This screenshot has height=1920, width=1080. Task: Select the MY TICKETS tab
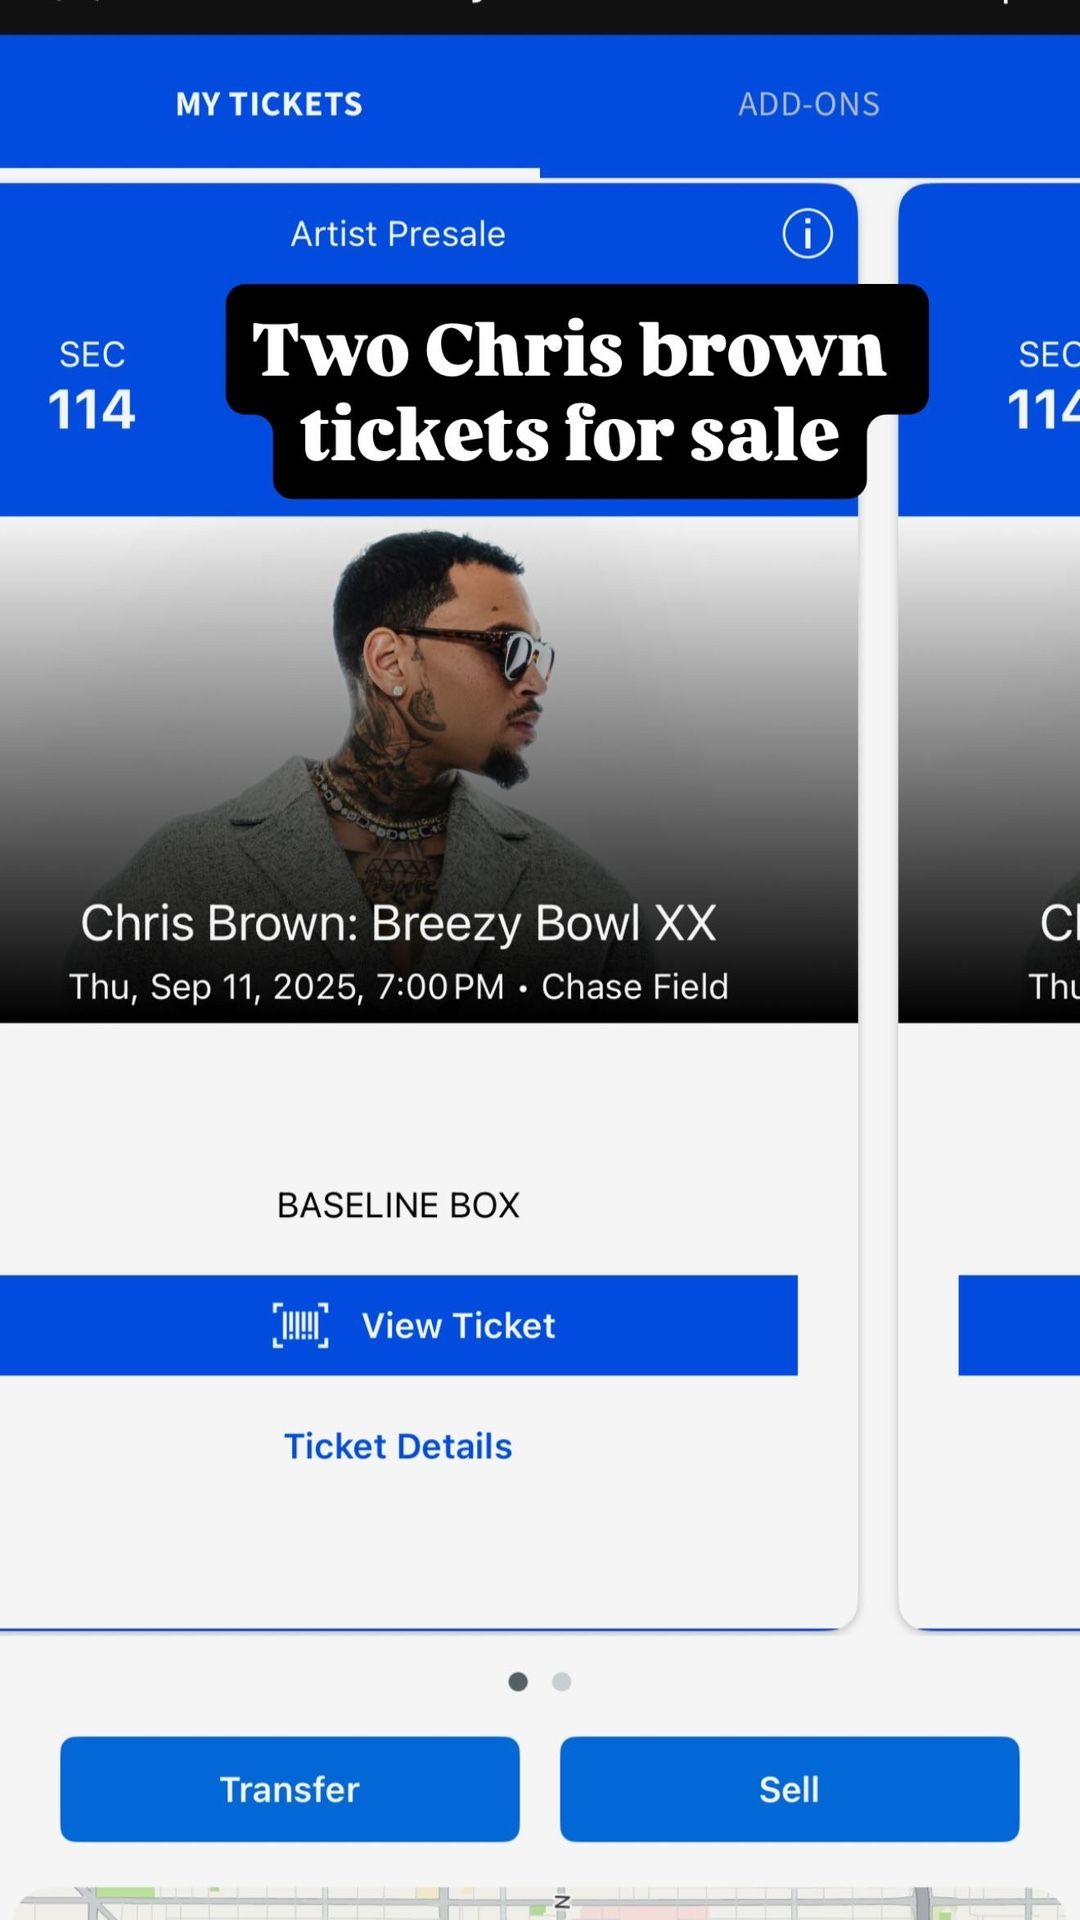269,104
